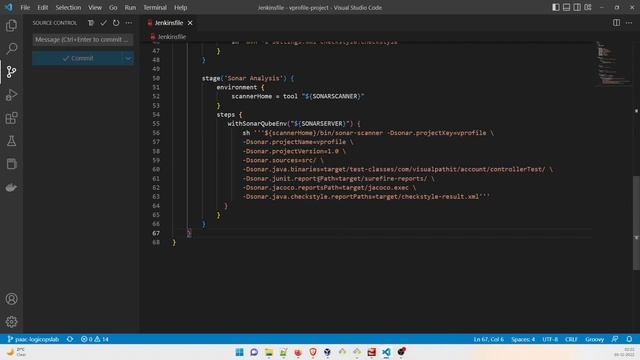Open the View menu
The height and width of the screenshot is (360, 640).
tap(95, 7)
